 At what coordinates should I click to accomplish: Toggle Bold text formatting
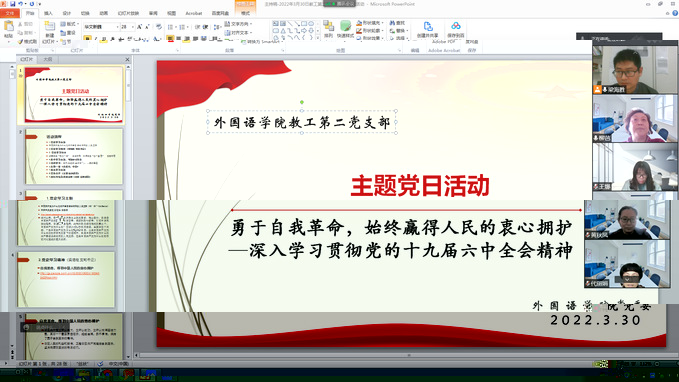pyautogui.click(x=87, y=39)
